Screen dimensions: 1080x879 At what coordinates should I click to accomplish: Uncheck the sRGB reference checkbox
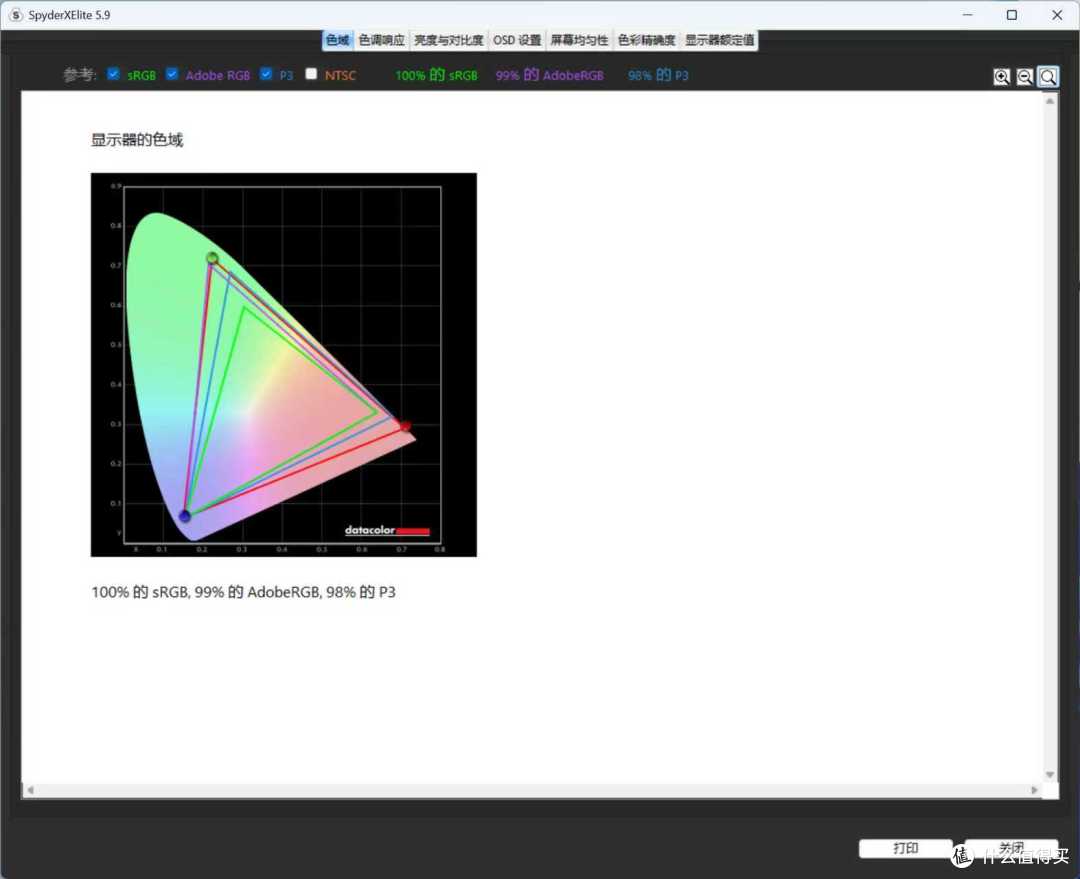[114, 74]
